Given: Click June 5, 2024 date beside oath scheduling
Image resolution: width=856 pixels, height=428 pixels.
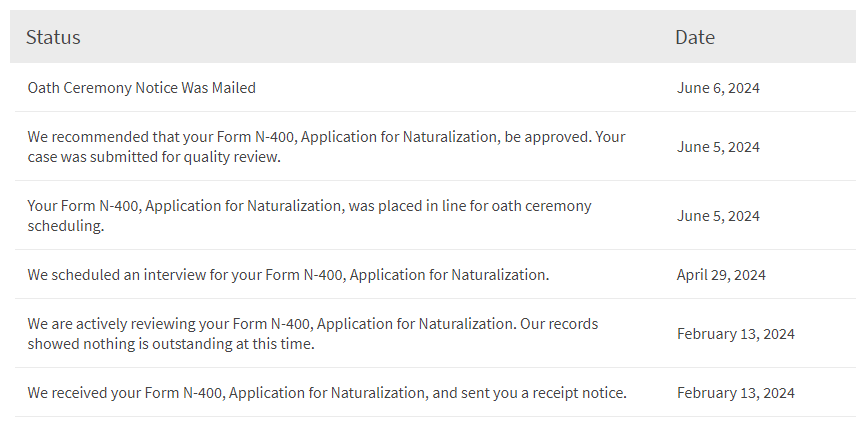Looking at the screenshot, I should pos(718,216).
